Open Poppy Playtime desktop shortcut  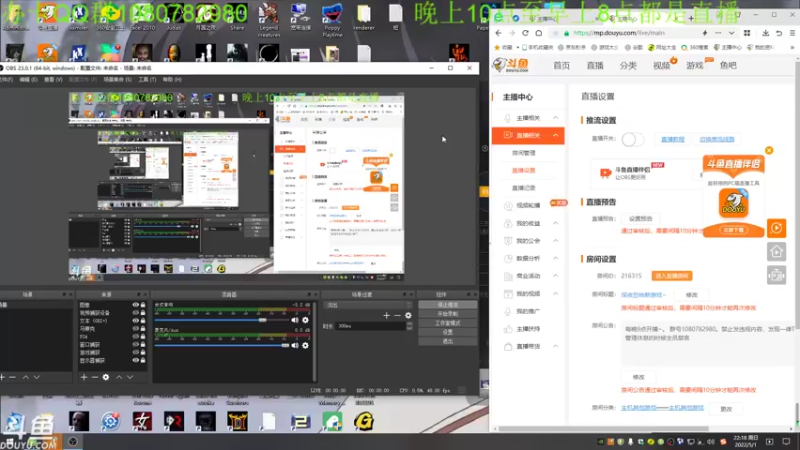332,19
